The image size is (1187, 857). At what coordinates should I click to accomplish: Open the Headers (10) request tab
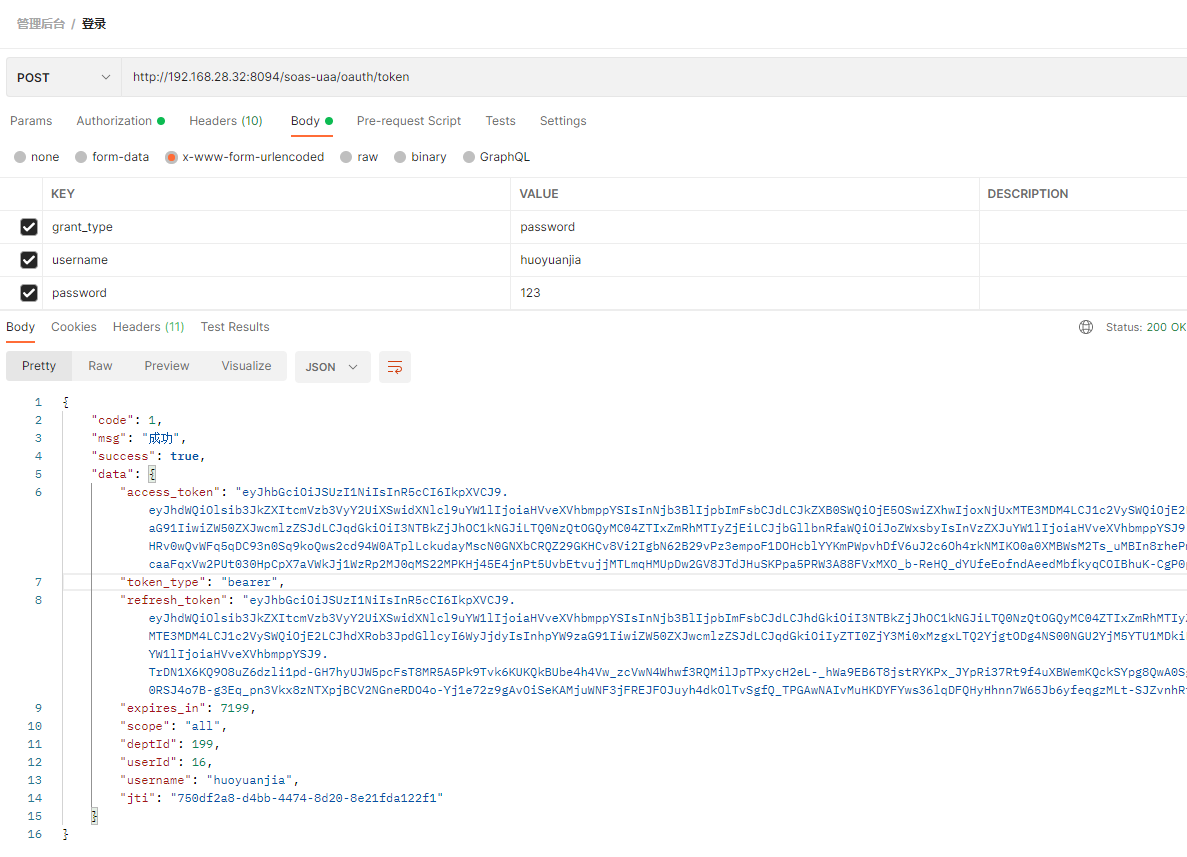226,121
